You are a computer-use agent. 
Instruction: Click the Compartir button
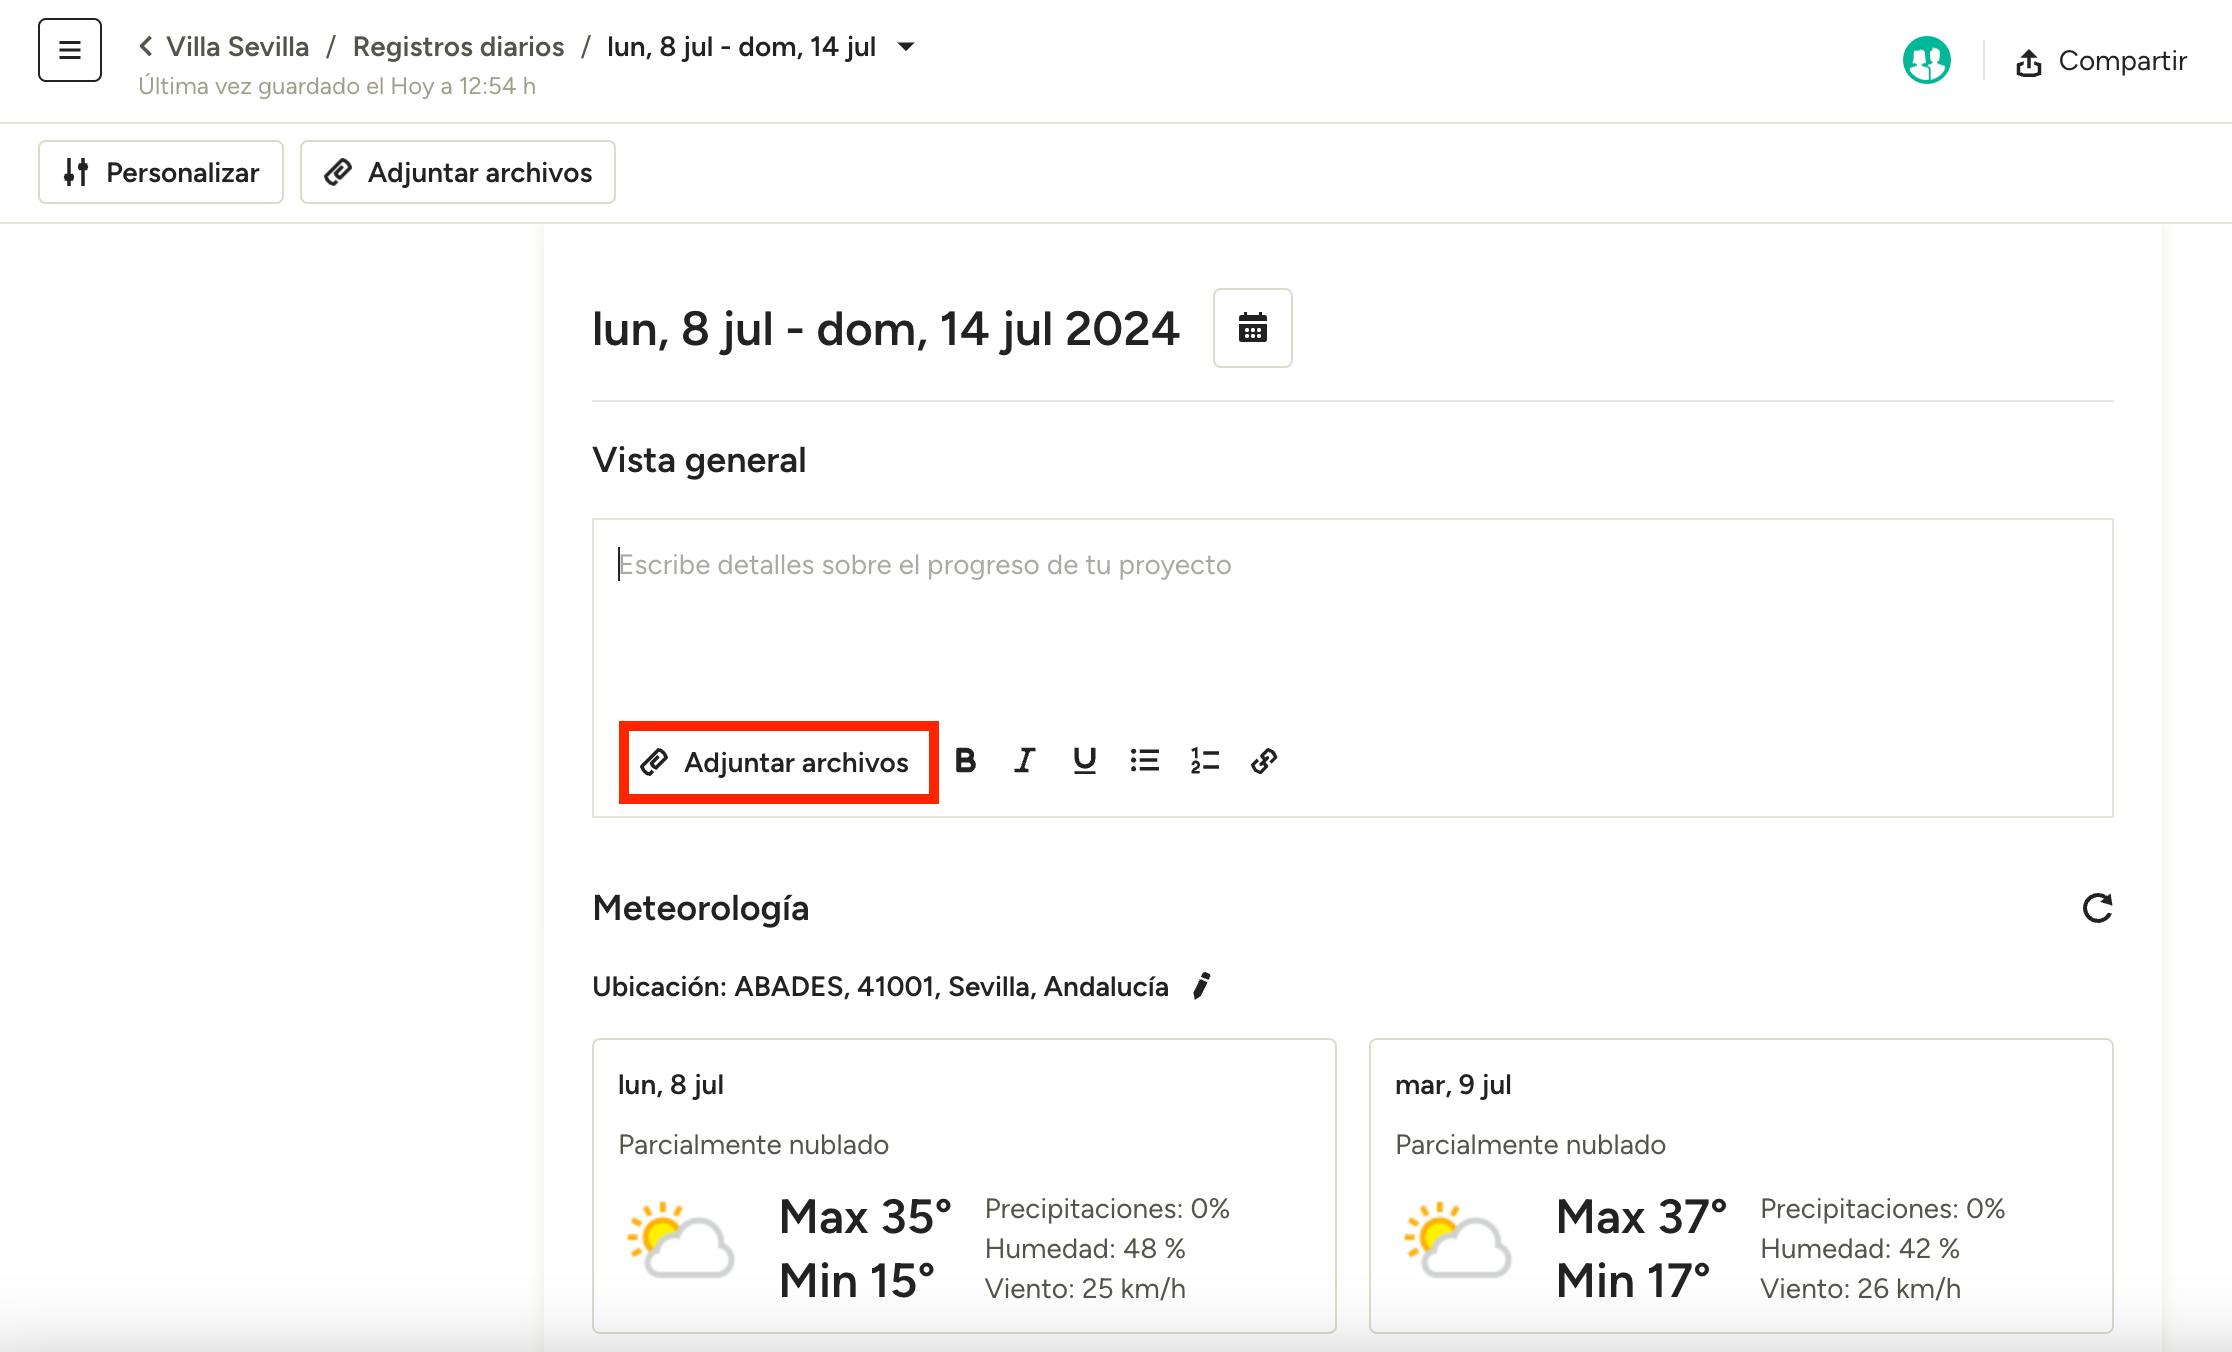[2102, 61]
